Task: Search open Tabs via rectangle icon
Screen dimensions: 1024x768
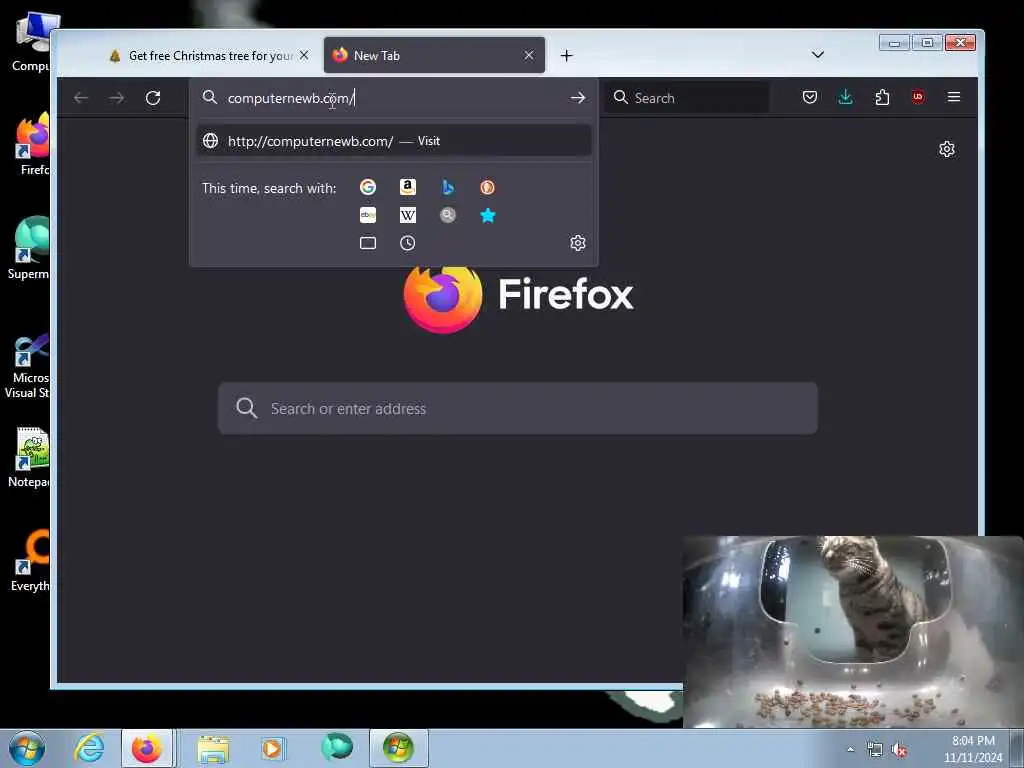Action: point(368,243)
